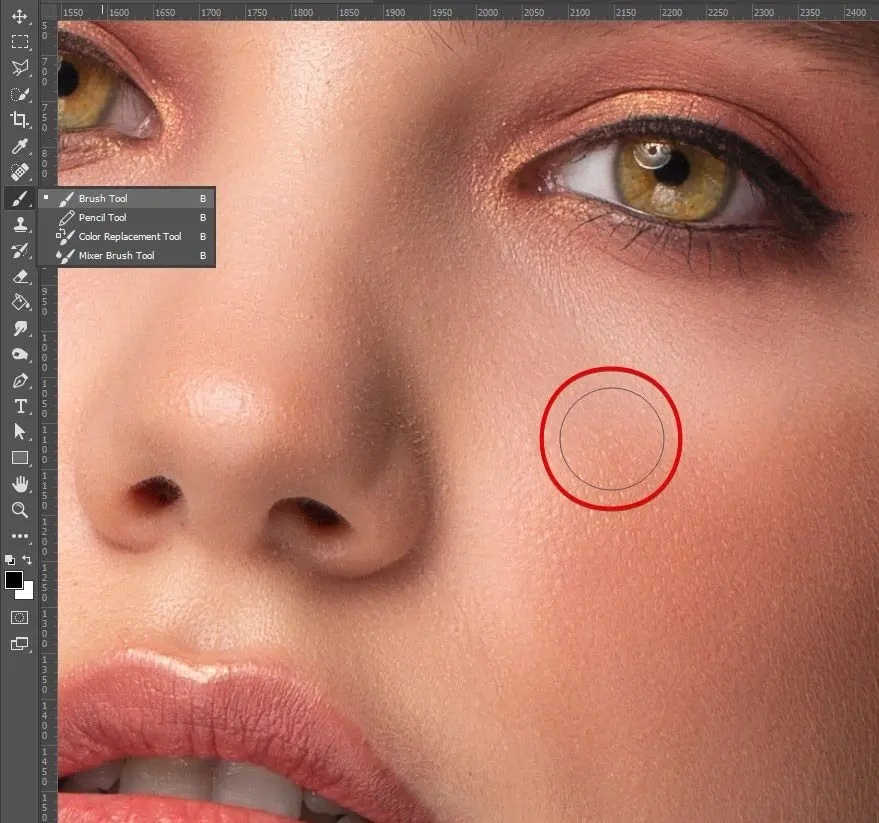Pick the Crop tool in the toolbar

coord(19,121)
